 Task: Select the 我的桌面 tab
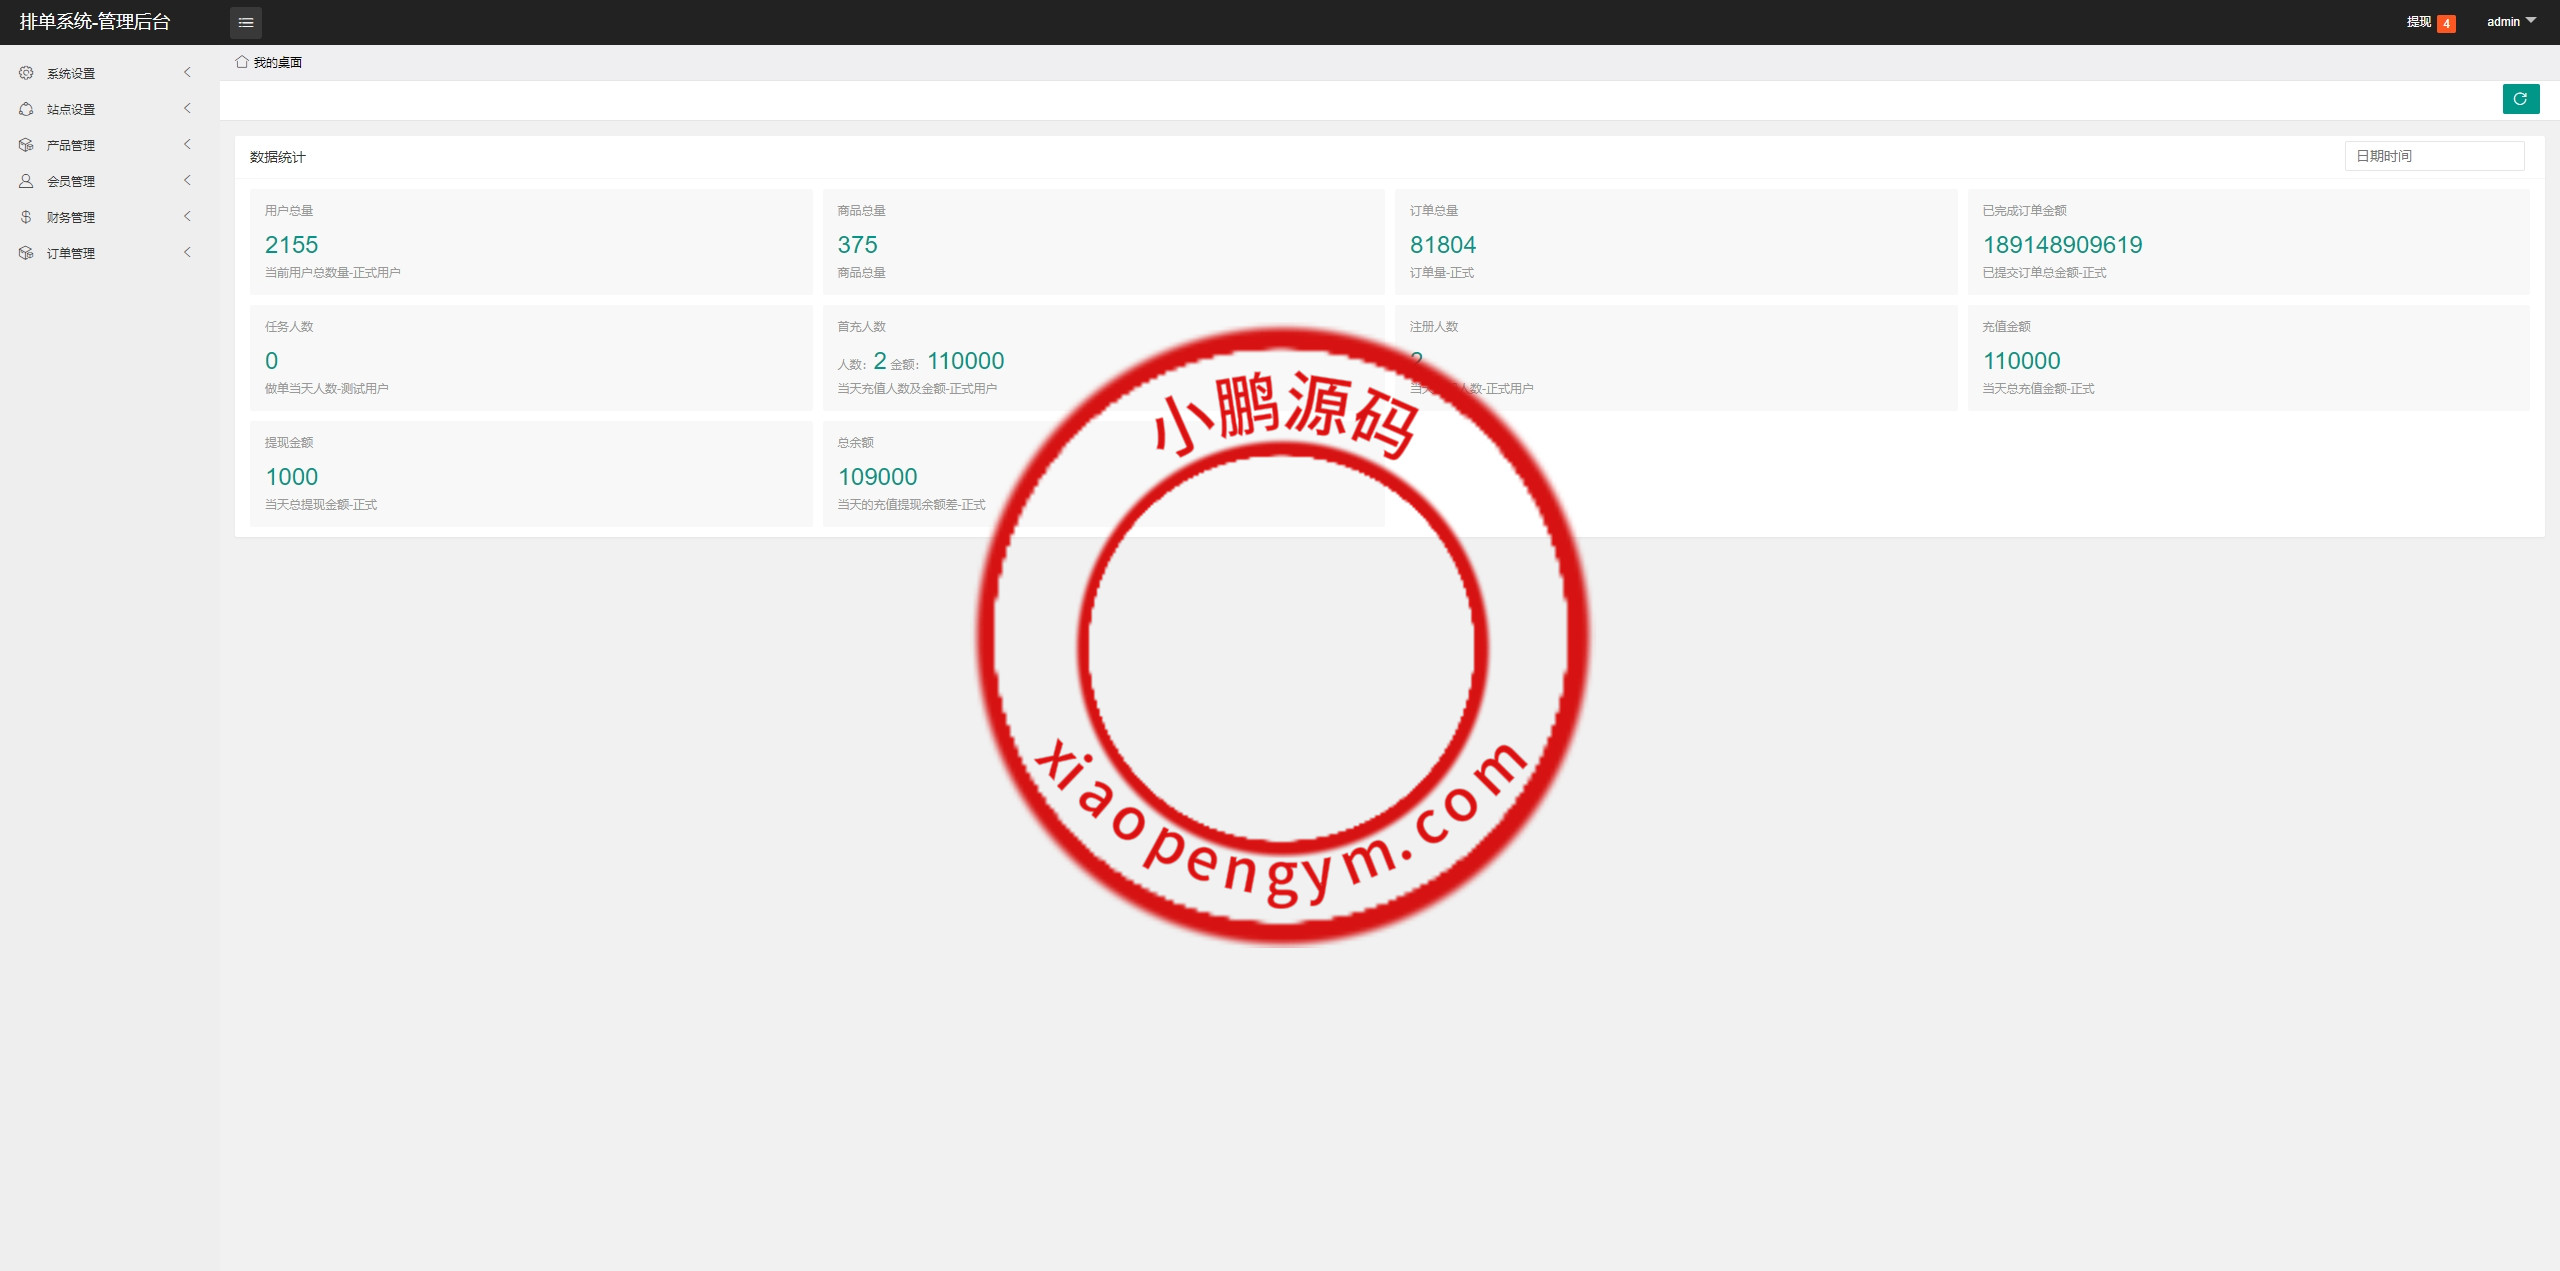point(277,62)
